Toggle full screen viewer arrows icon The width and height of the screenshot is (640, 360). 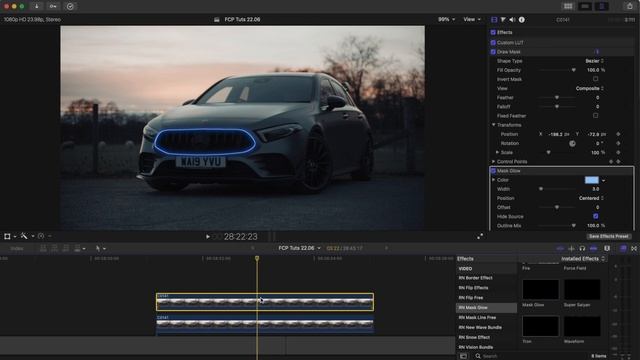(x=480, y=236)
